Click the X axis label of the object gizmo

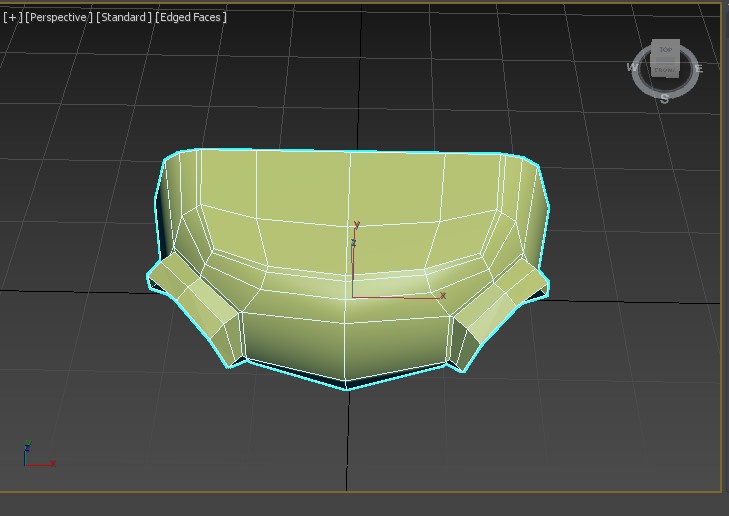(443, 295)
